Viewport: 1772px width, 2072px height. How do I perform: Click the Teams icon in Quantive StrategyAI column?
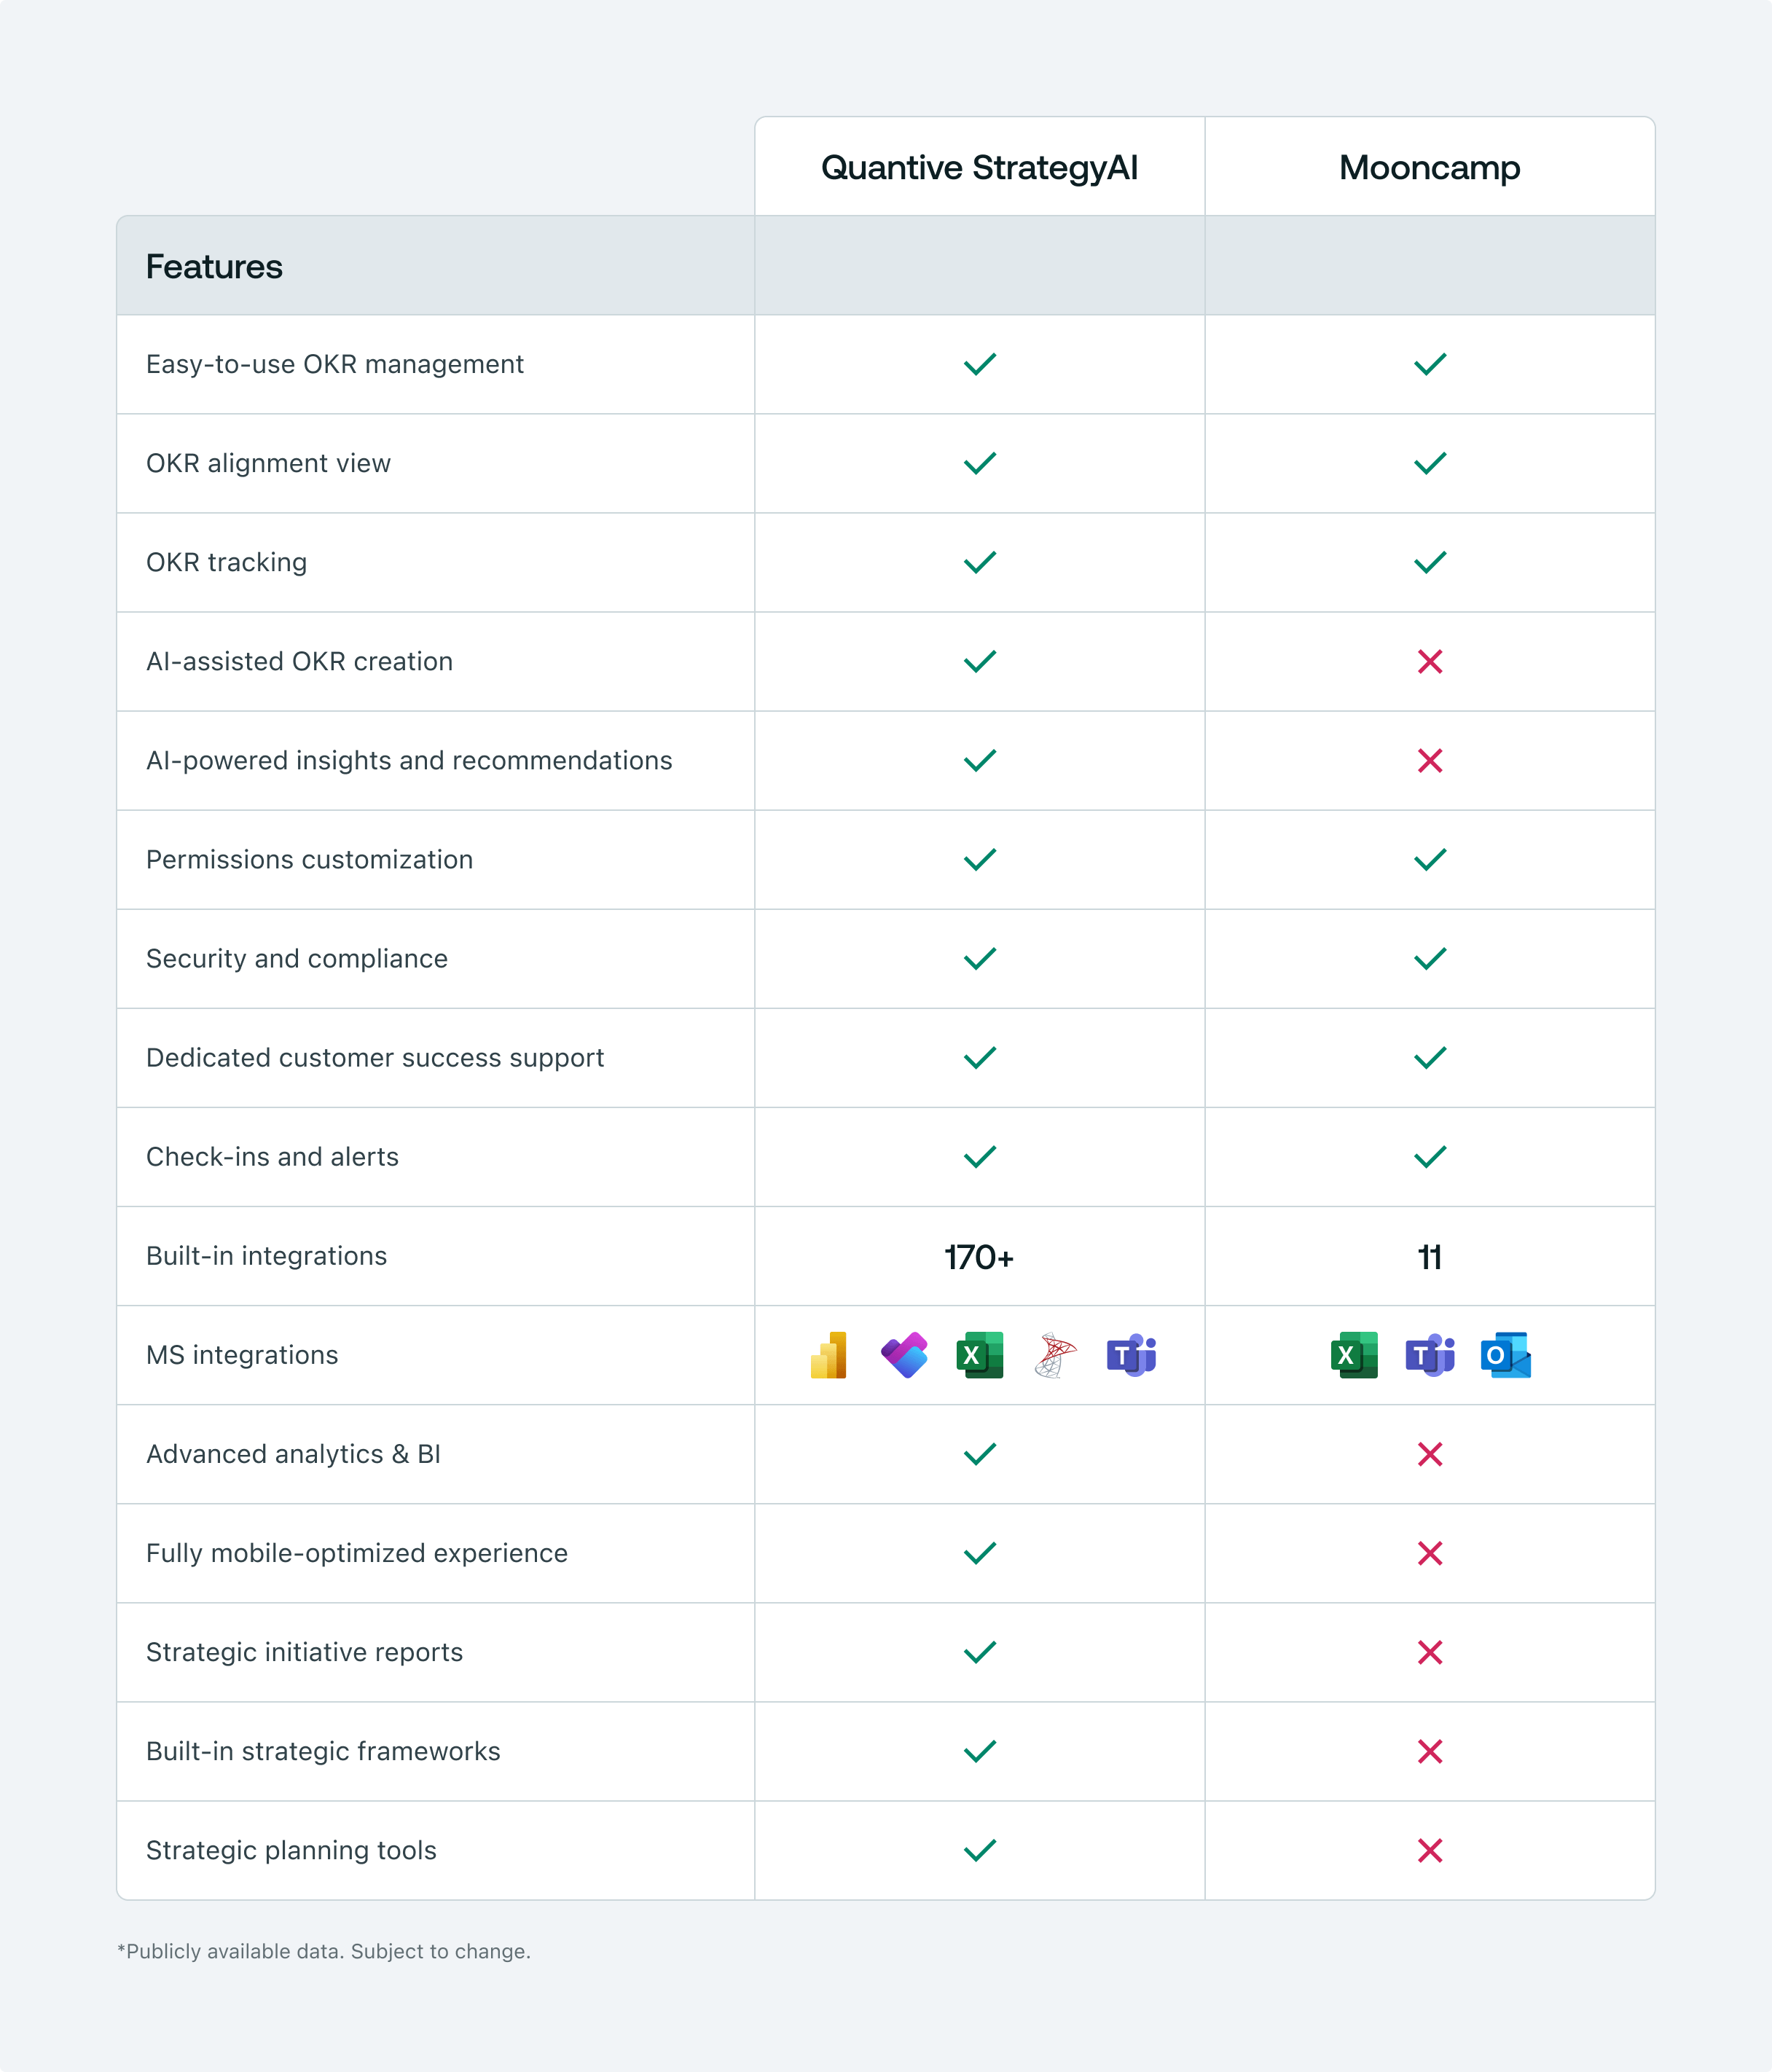1131,1355
